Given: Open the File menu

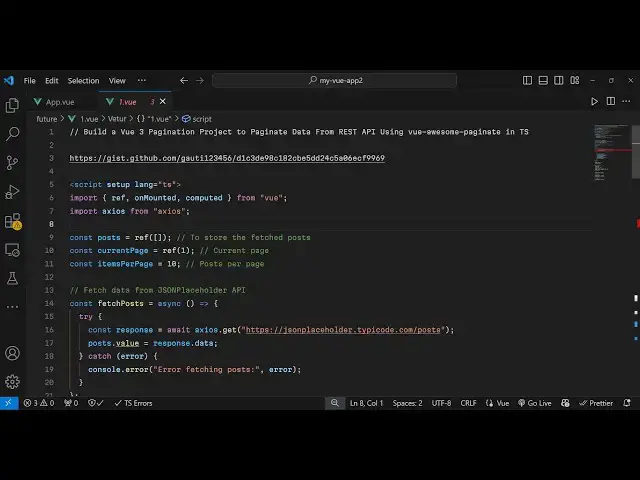Looking at the screenshot, I should (x=29, y=81).
